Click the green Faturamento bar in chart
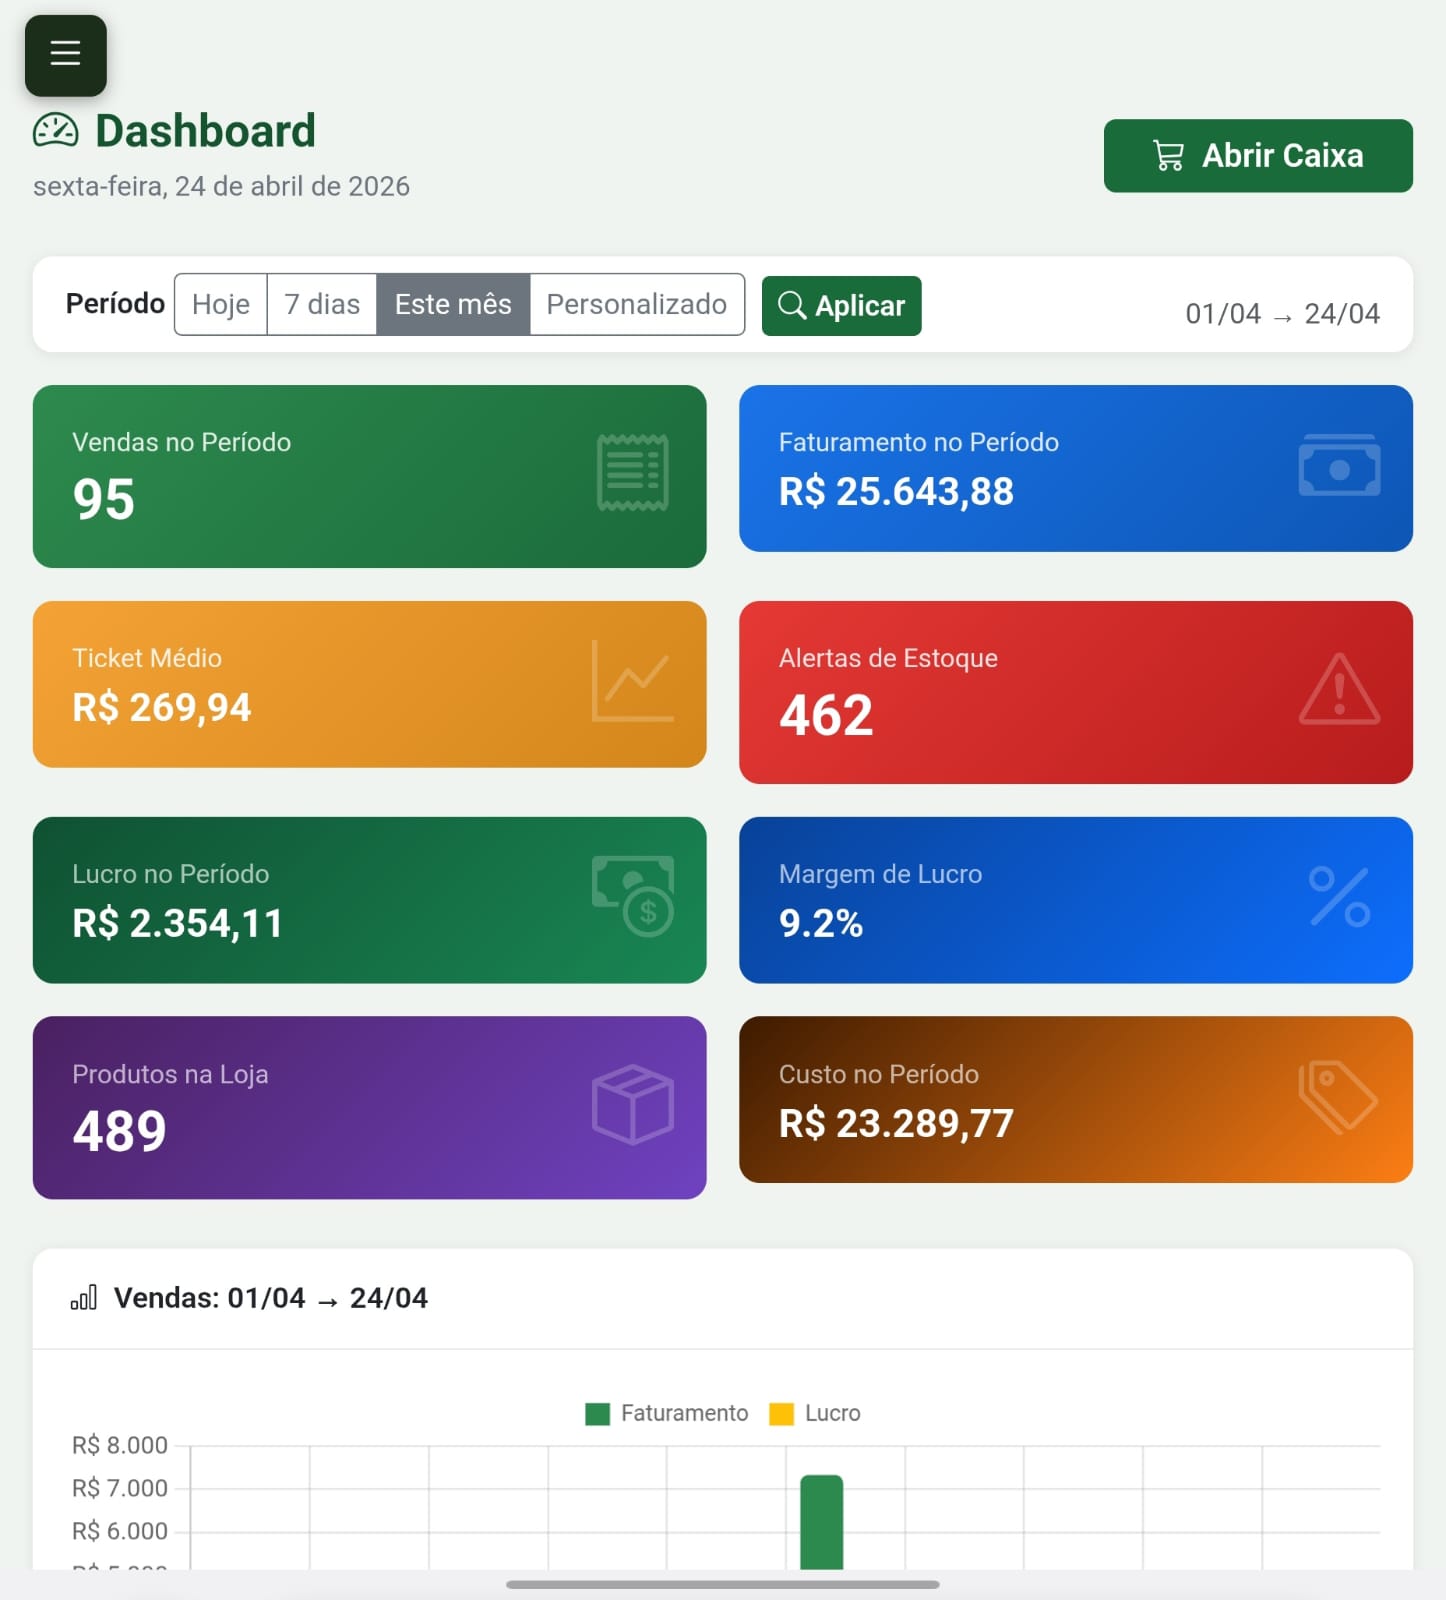The width and height of the screenshot is (1446, 1600). point(822,1522)
